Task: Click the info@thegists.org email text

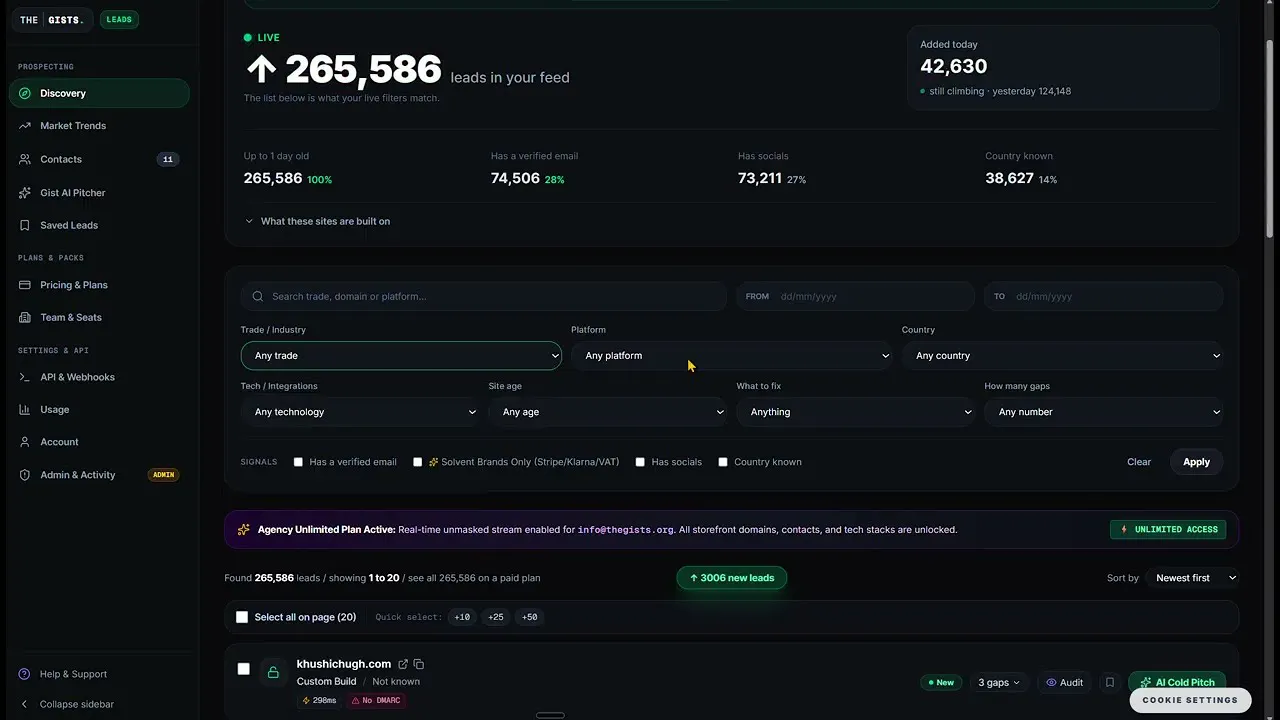Action: click(x=626, y=529)
